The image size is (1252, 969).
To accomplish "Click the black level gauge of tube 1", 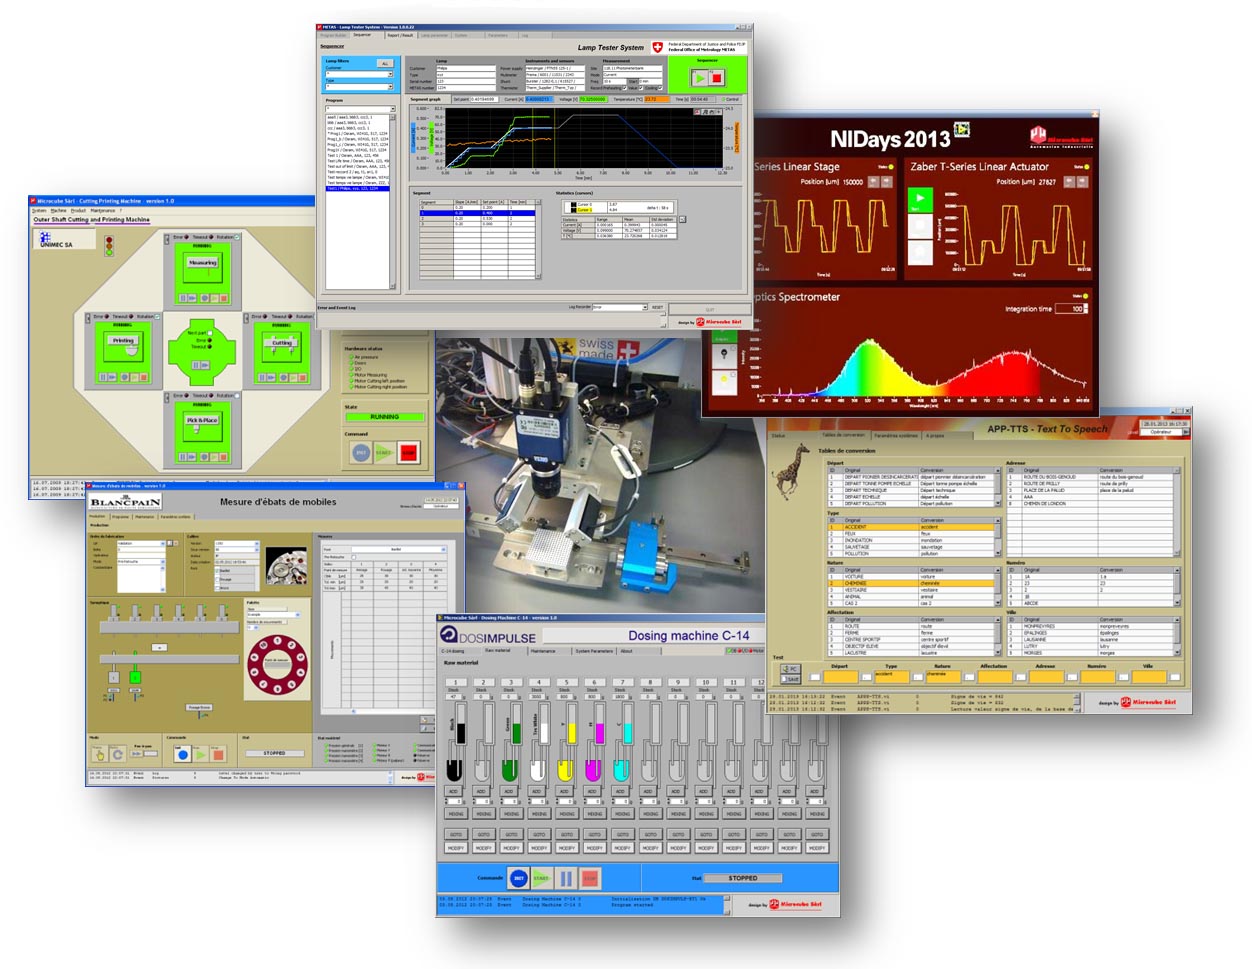I will pos(461,723).
